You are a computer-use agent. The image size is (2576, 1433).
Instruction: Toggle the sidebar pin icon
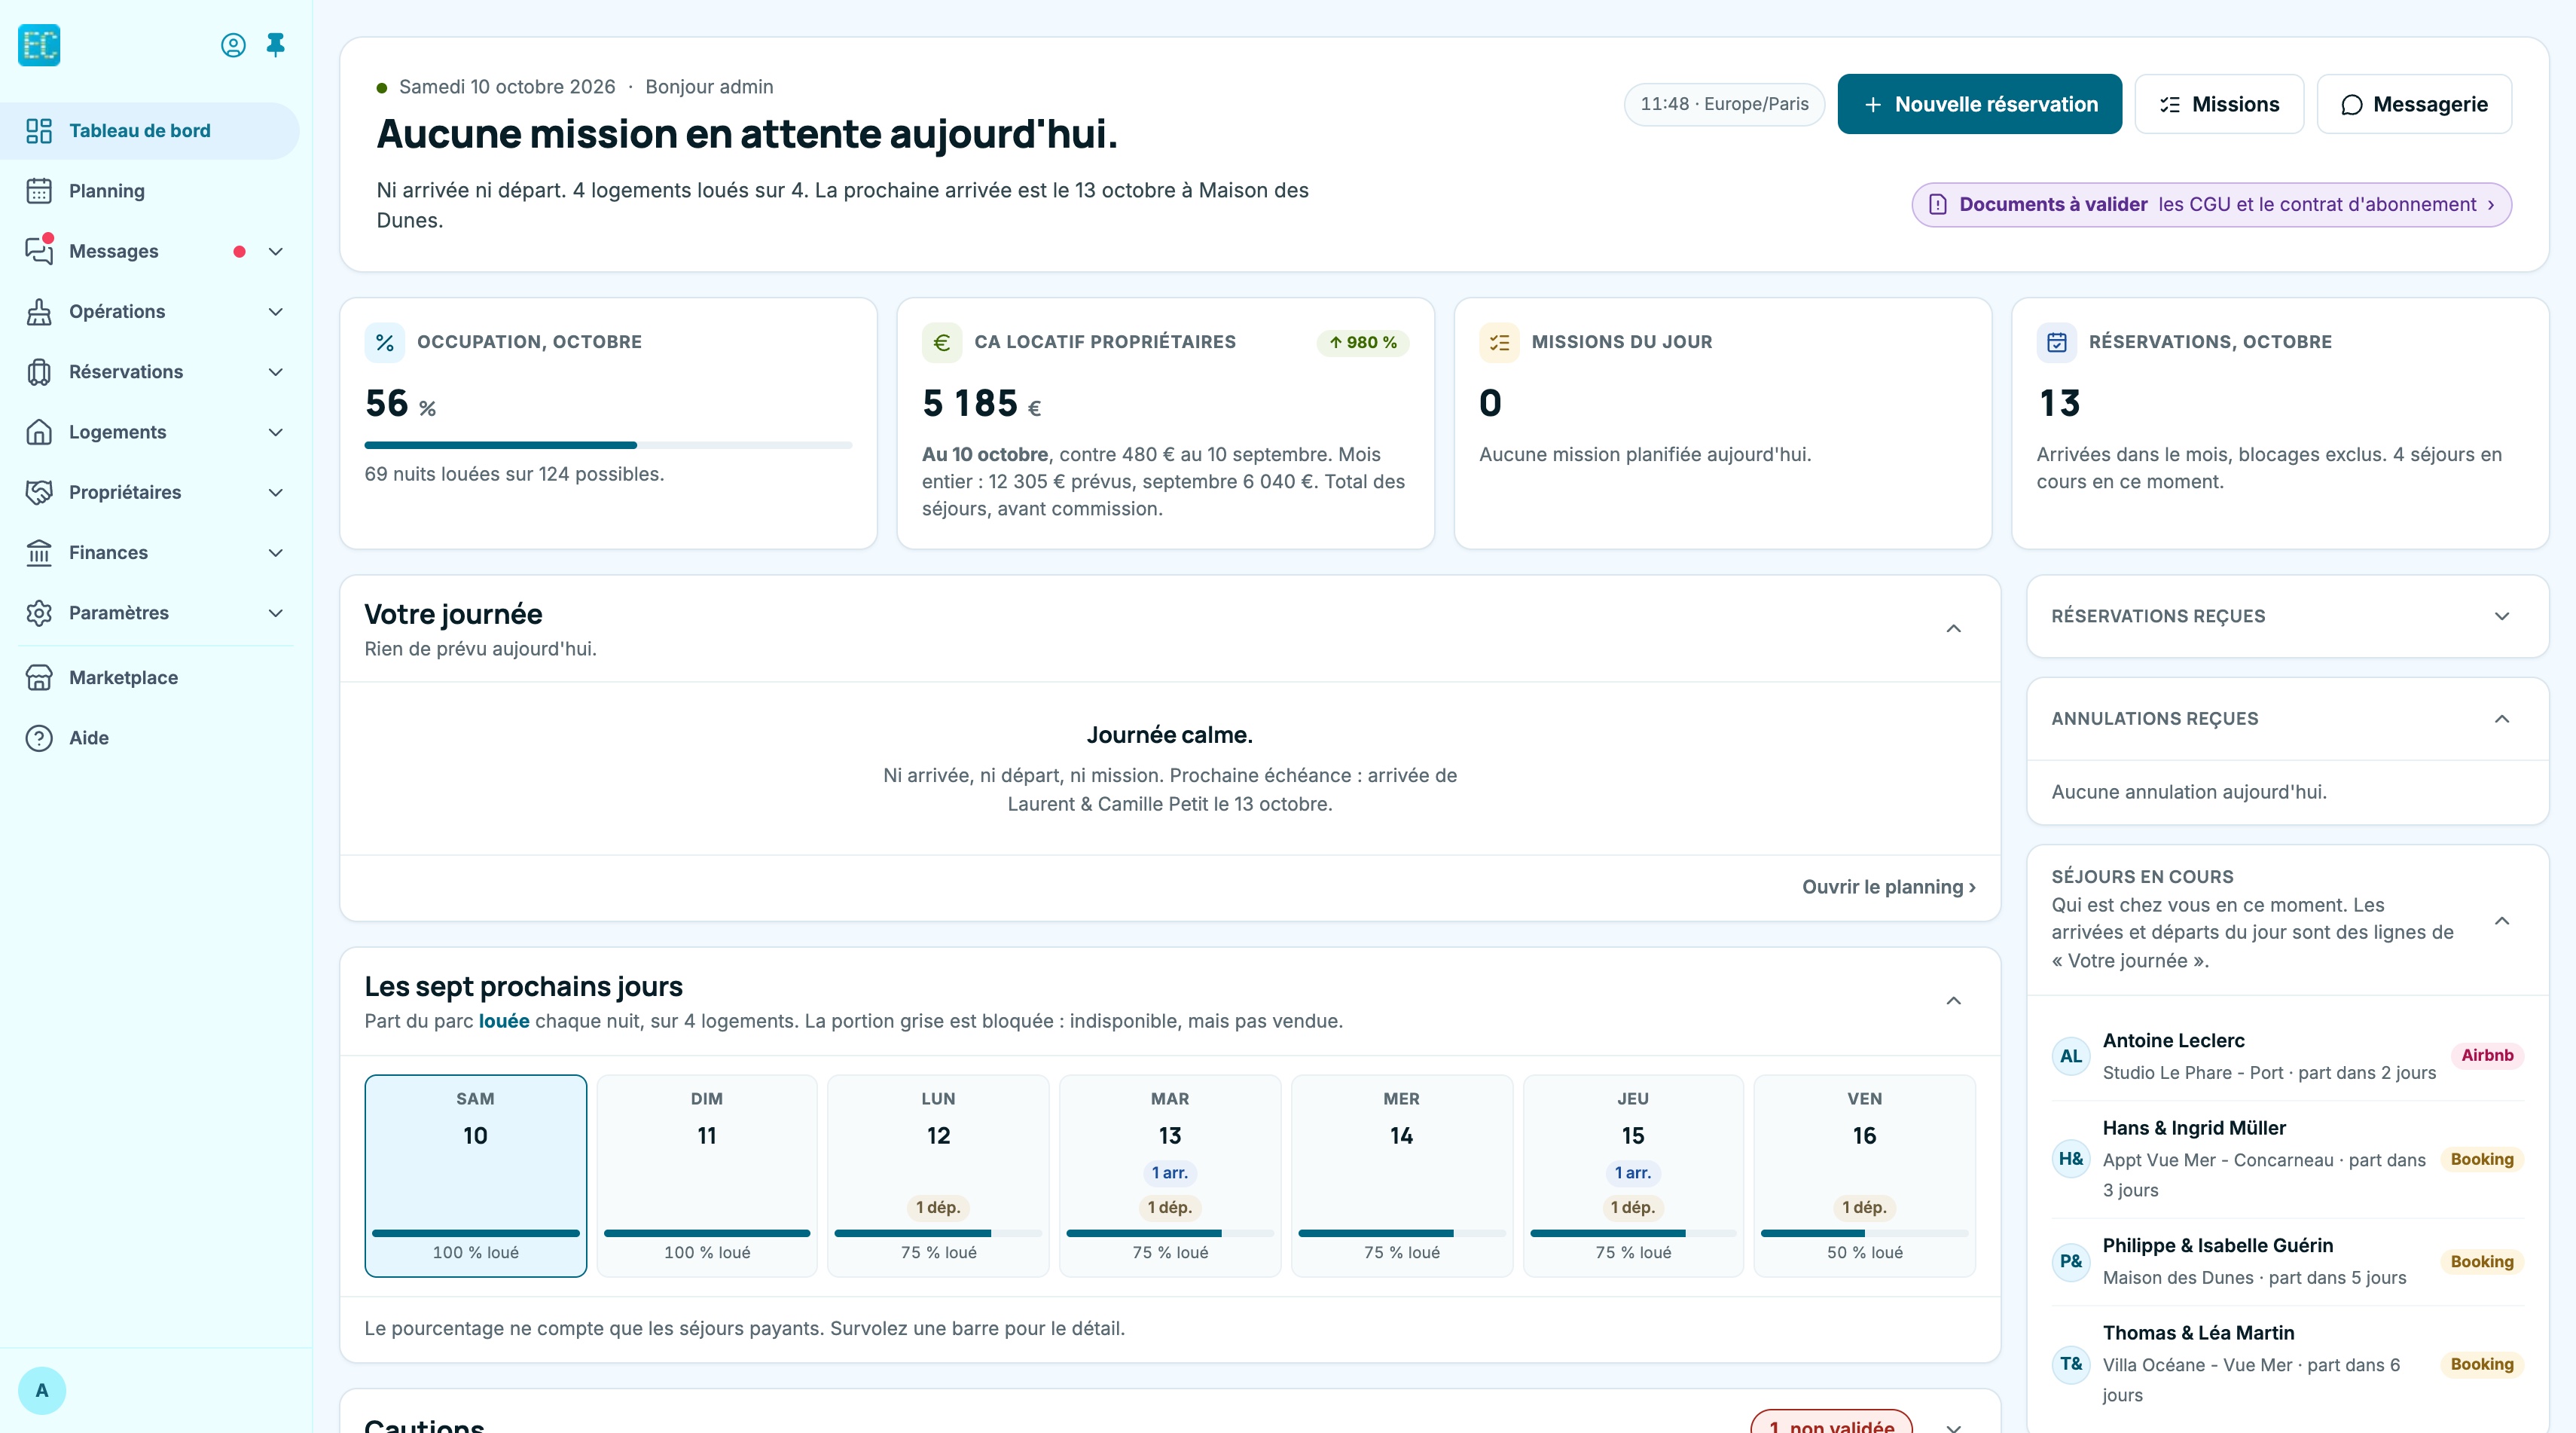tap(276, 45)
